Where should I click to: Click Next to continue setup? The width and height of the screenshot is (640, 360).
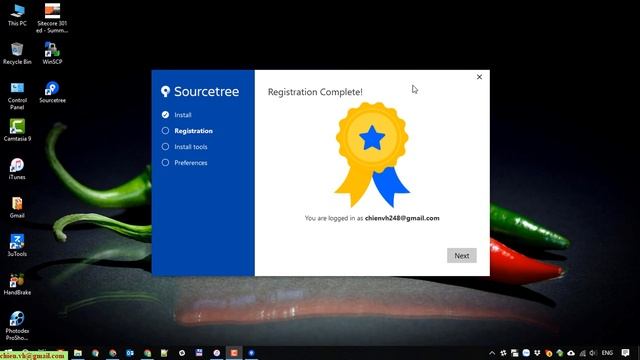[x=462, y=256]
